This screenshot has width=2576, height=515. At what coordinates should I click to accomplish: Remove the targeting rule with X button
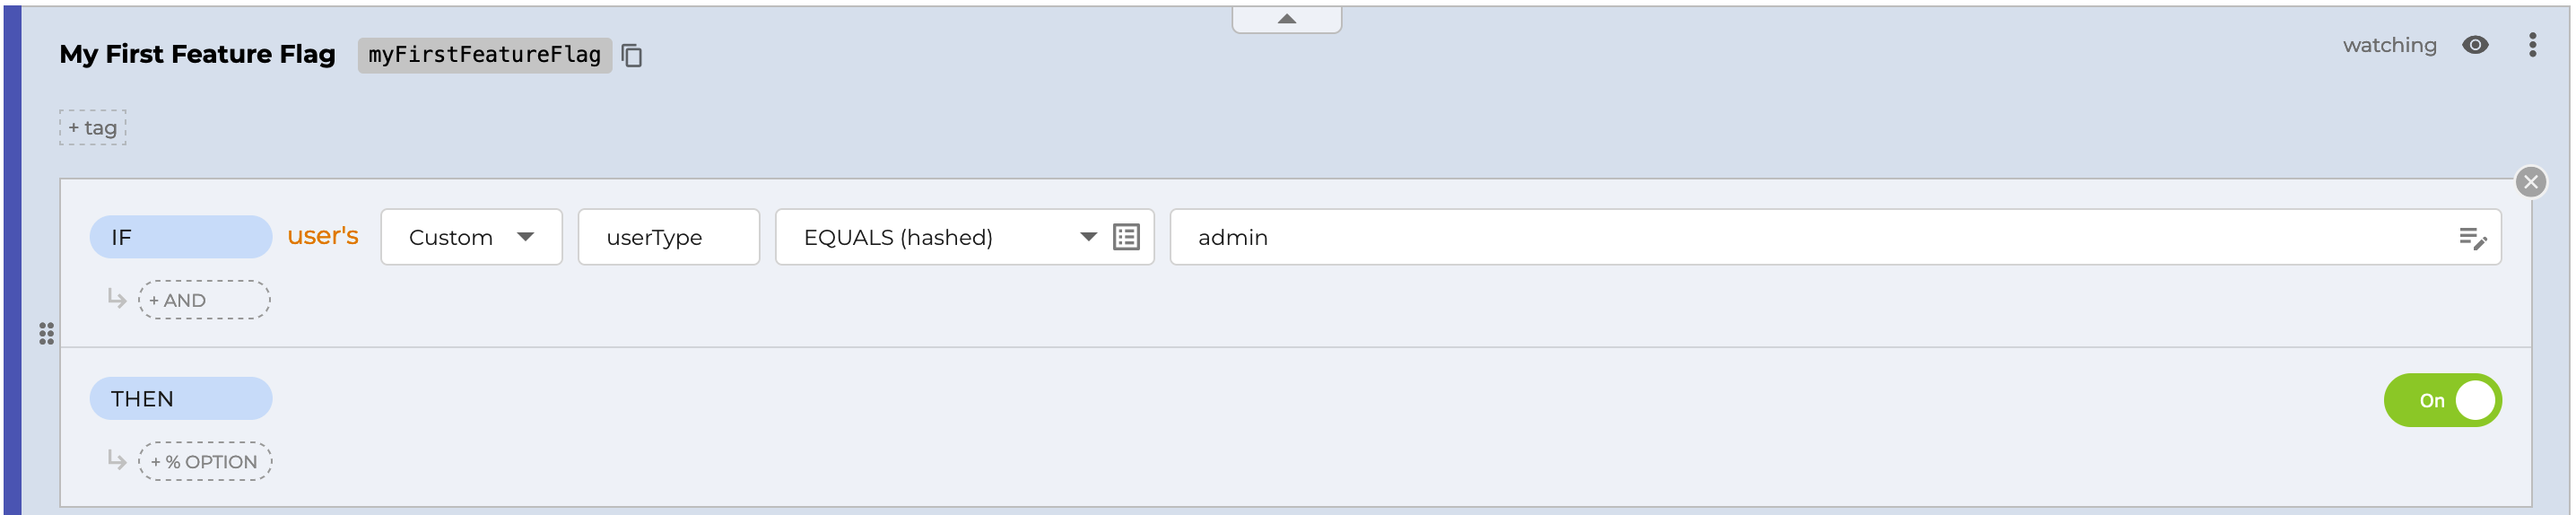(2530, 182)
